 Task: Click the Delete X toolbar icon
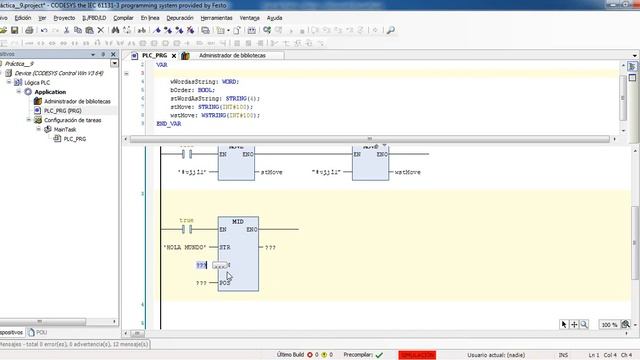(100, 30)
